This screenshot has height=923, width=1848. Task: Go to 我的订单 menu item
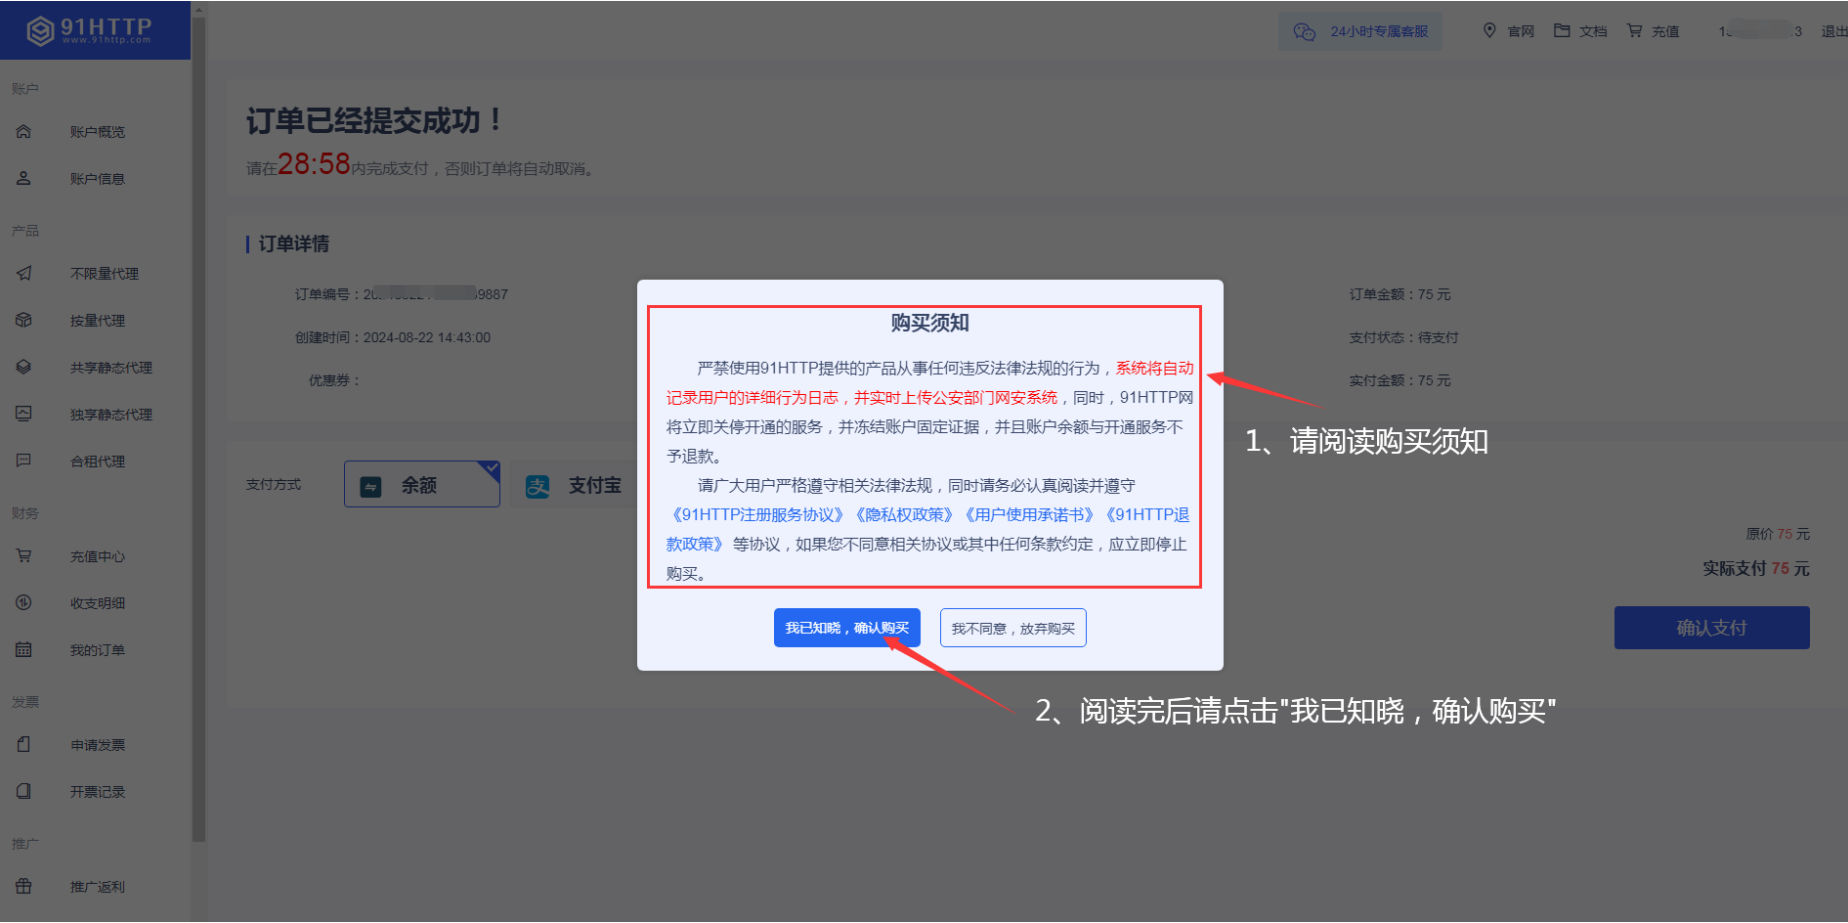pyautogui.click(x=97, y=651)
